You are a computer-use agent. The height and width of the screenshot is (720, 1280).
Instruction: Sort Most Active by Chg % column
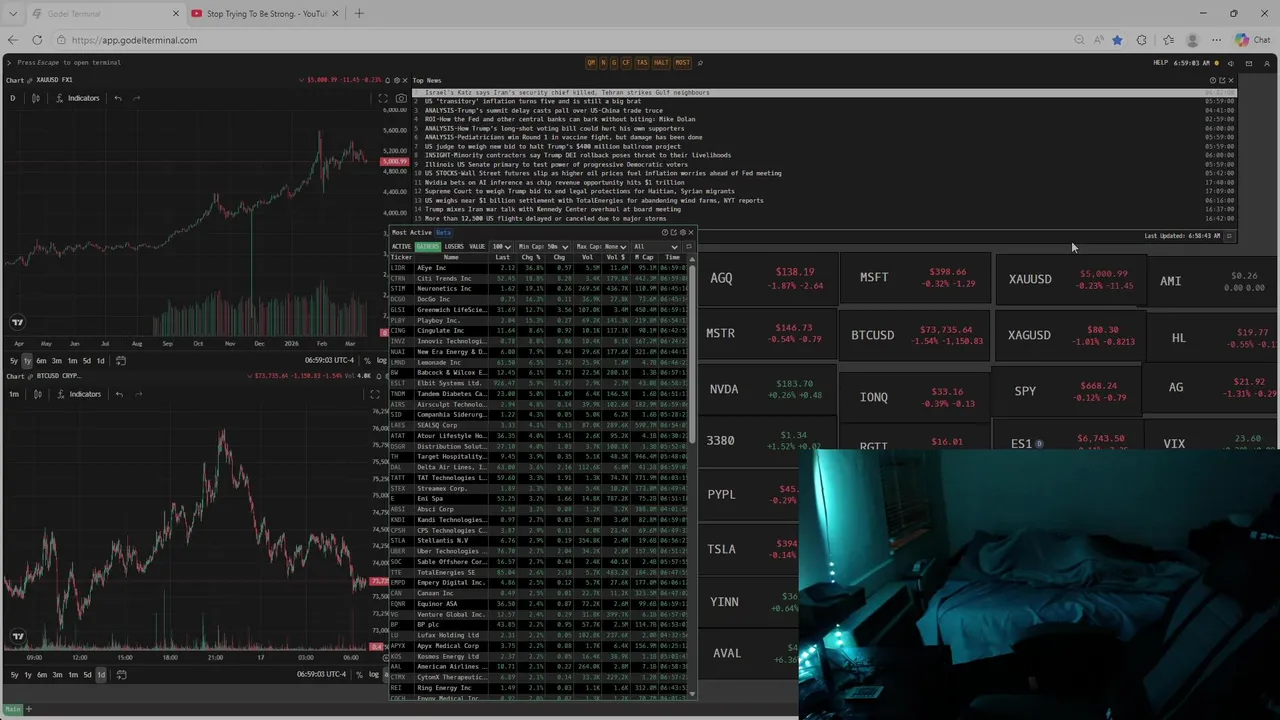pos(531,257)
